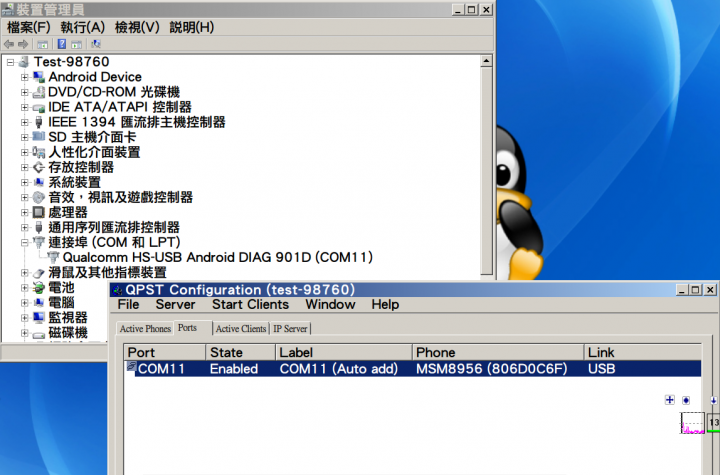720x475 pixels.
Task: Collapse the 連接埠 (COM 和 LPT) node
Action: coord(25,243)
